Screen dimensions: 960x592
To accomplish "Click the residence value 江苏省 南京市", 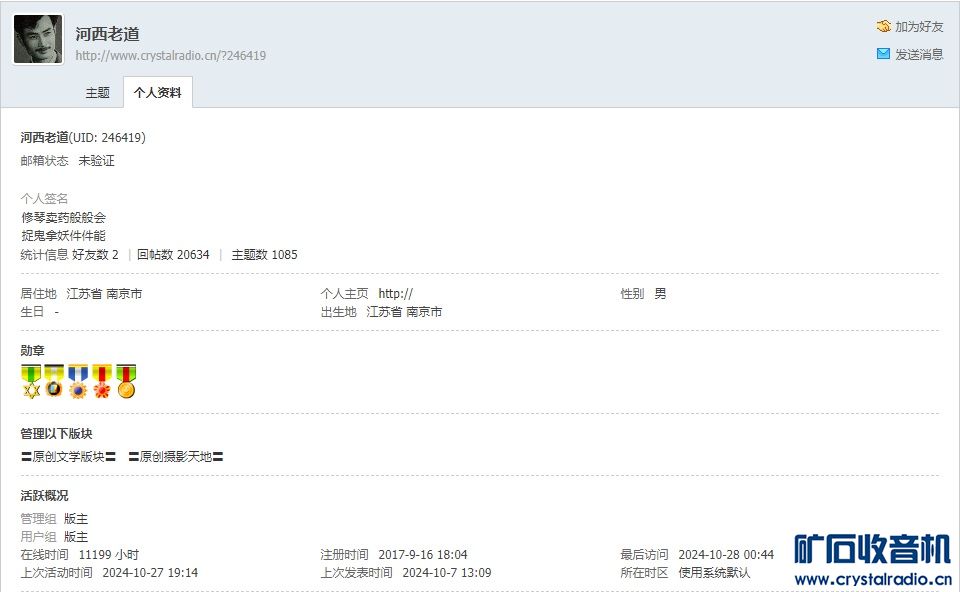I will (104, 294).
